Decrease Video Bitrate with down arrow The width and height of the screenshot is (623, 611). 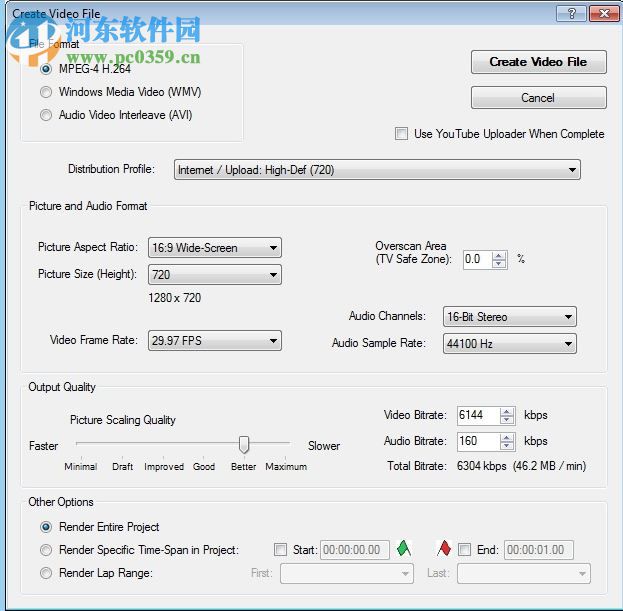click(x=507, y=420)
